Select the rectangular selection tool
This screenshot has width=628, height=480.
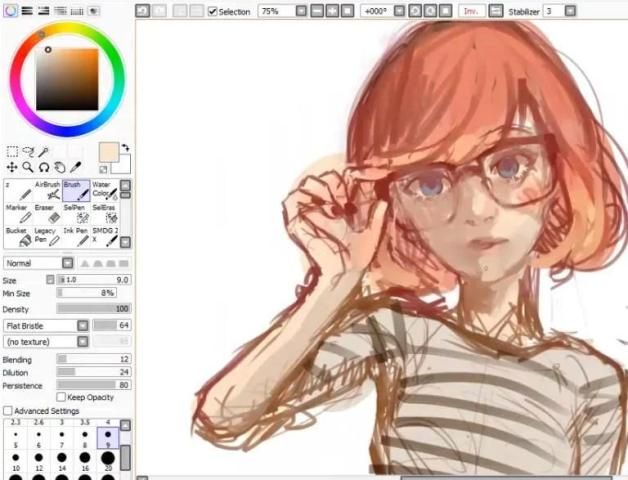pyautogui.click(x=12, y=152)
